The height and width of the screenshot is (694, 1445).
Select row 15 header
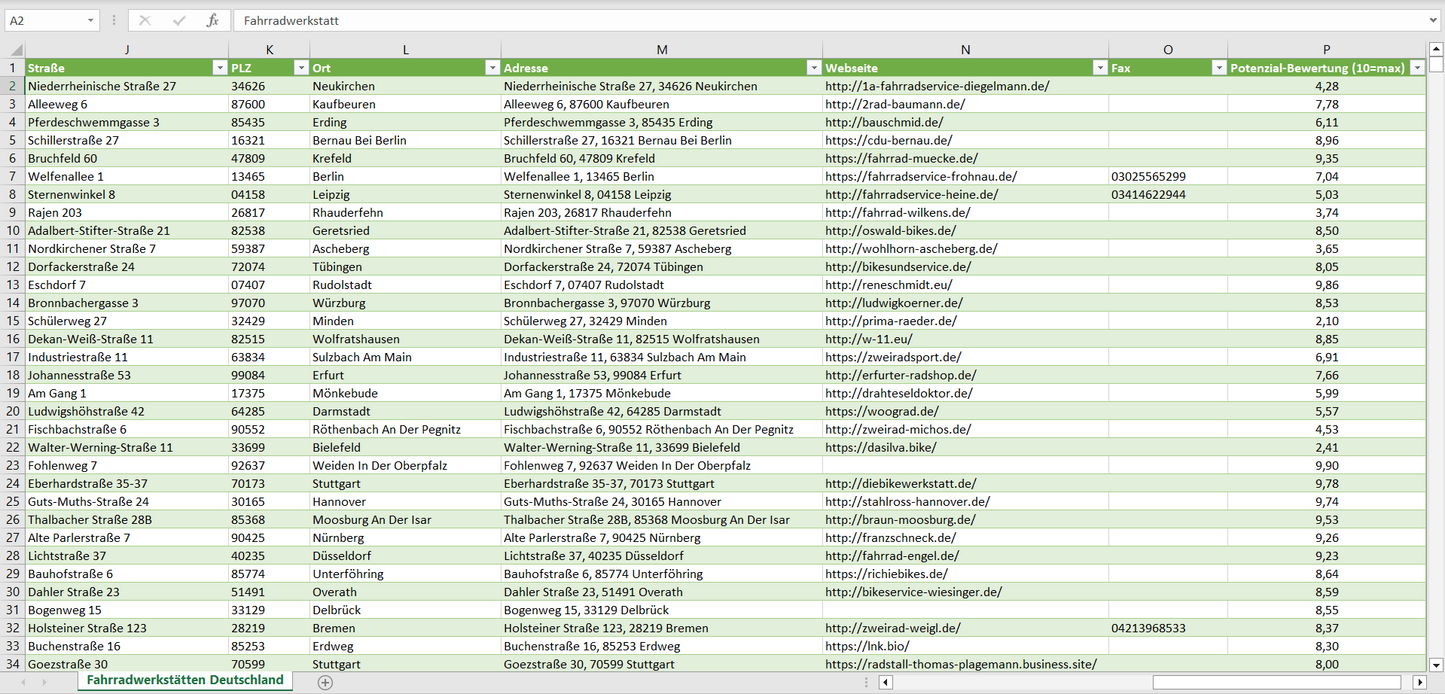tap(13, 321)
